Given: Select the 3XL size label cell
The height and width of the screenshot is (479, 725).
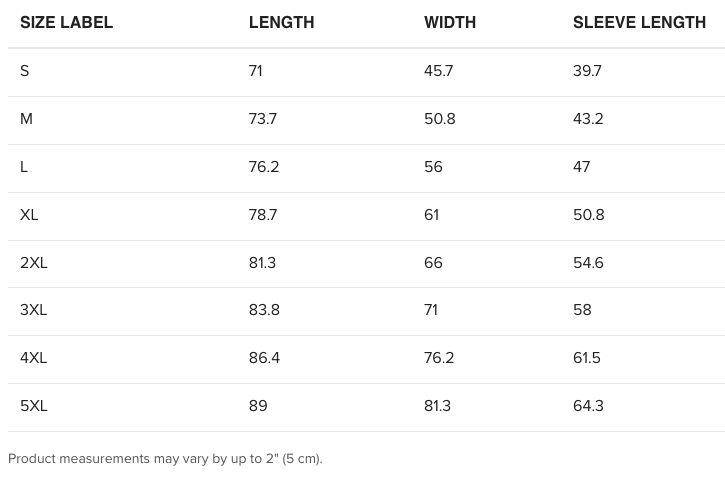Looking at the screenshot, I should pos(34,310).
